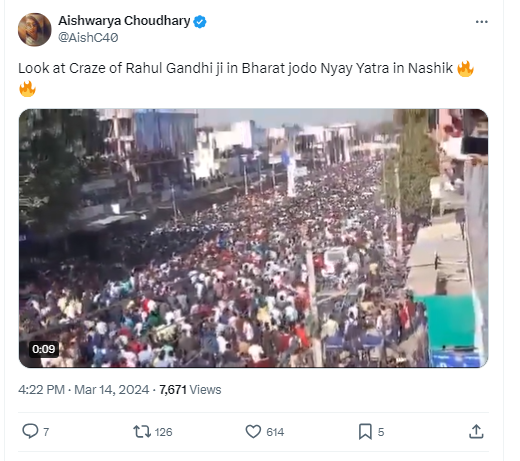
Task: Click the @AishC40 handle
Action: (88, 37)
